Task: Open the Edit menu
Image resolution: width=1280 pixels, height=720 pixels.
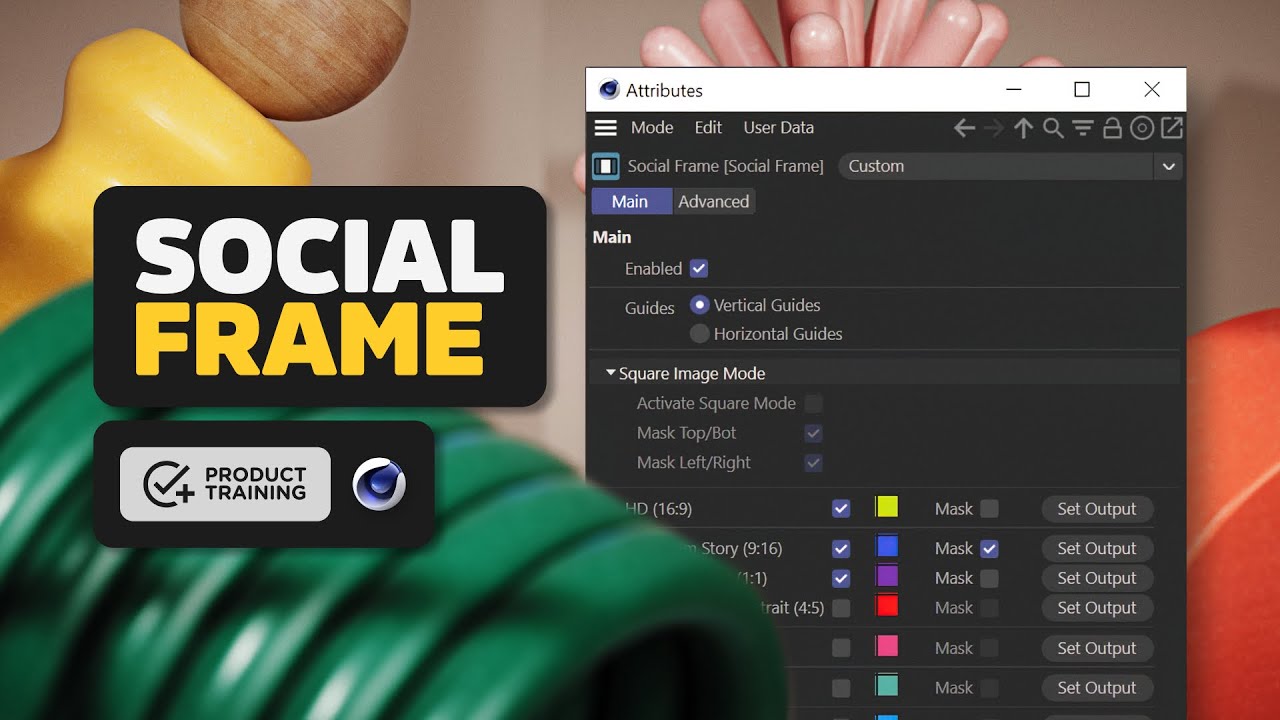Action: (x=708, y=128)
